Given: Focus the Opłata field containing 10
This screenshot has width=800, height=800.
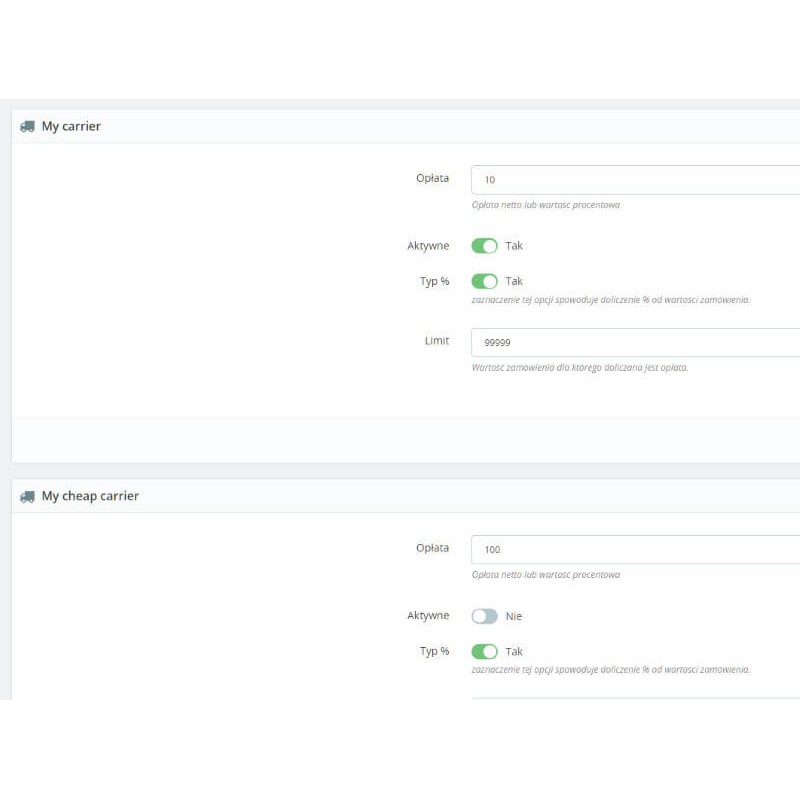Looking at the screenshot, I should click(635, 180).
